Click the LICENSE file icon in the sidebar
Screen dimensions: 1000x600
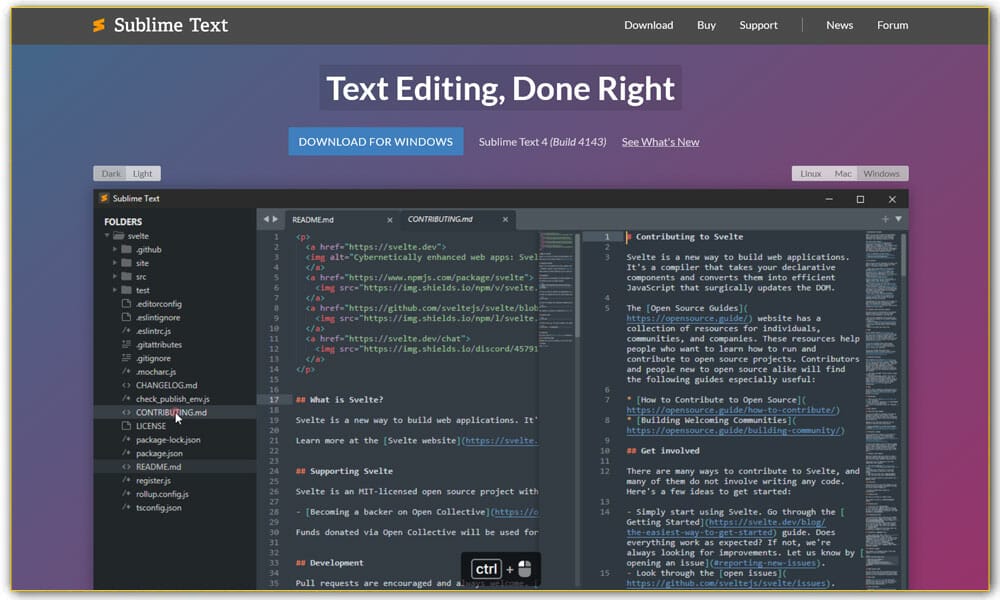125,425
